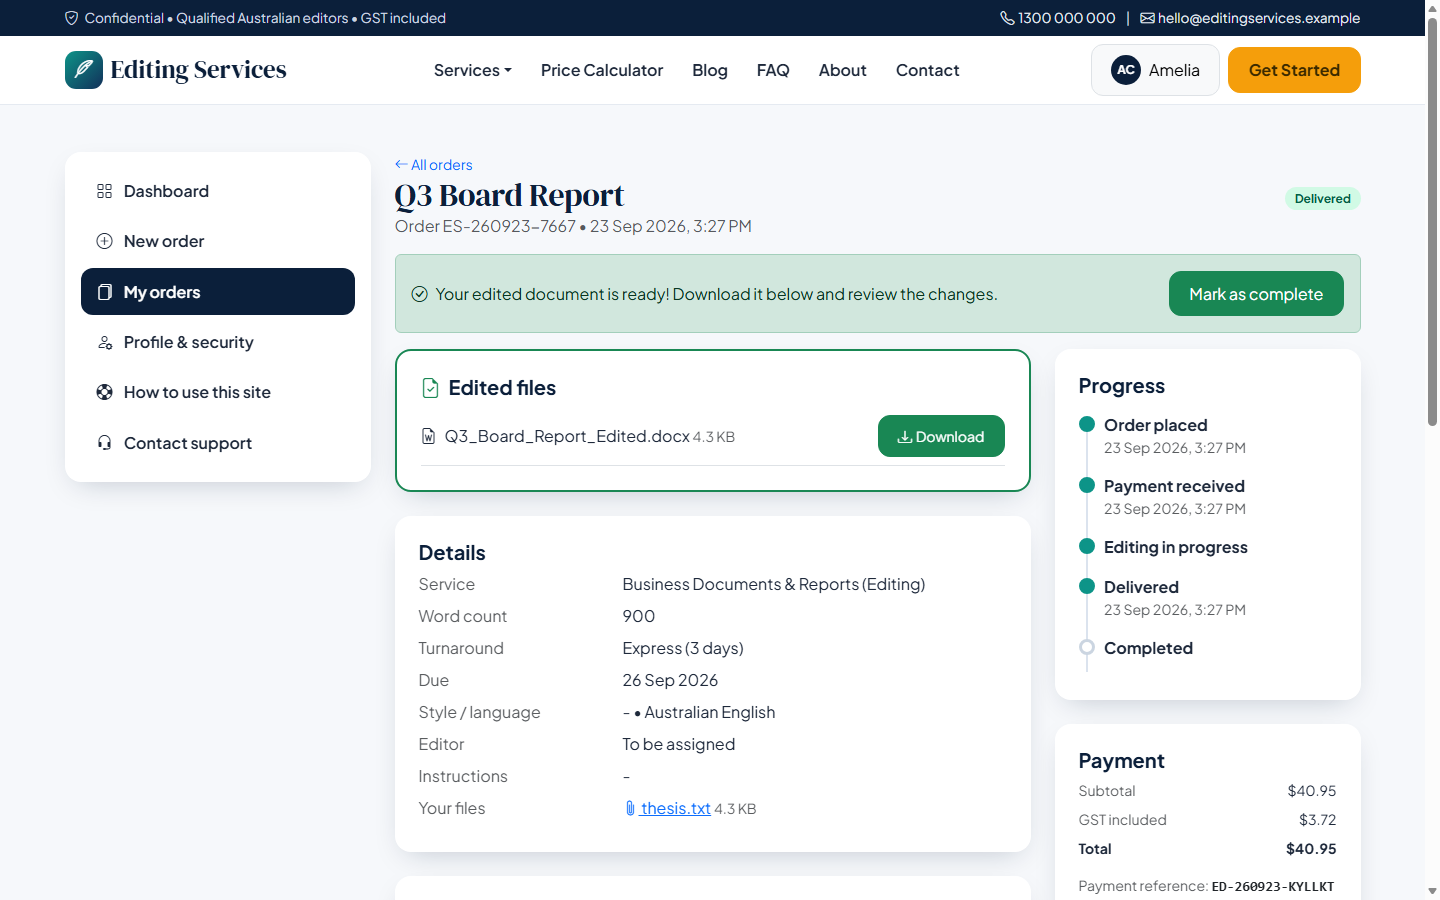The height and width of the screenshot is (900, 1440).
Task: Navigate to the About page
Action: tap(843, 70)
